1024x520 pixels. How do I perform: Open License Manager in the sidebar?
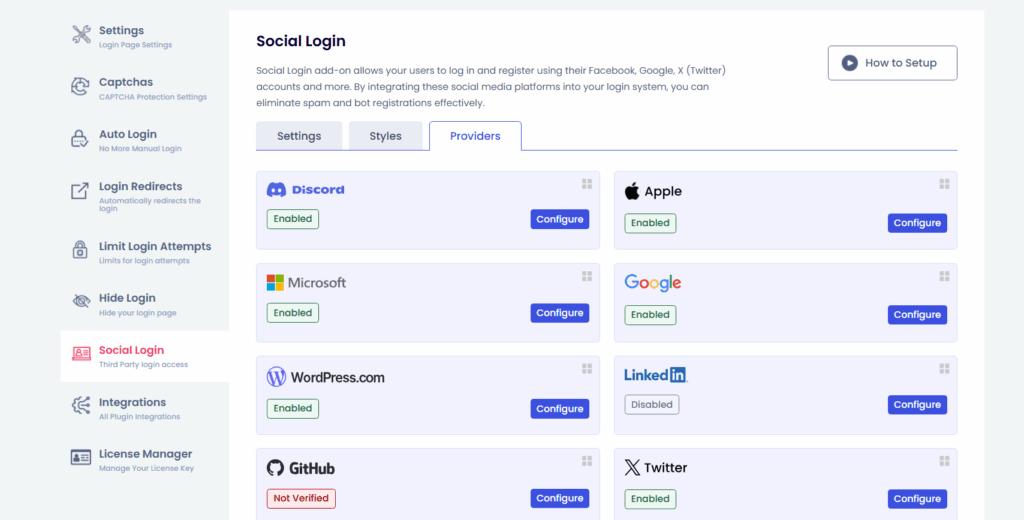(x=145, y=454)
